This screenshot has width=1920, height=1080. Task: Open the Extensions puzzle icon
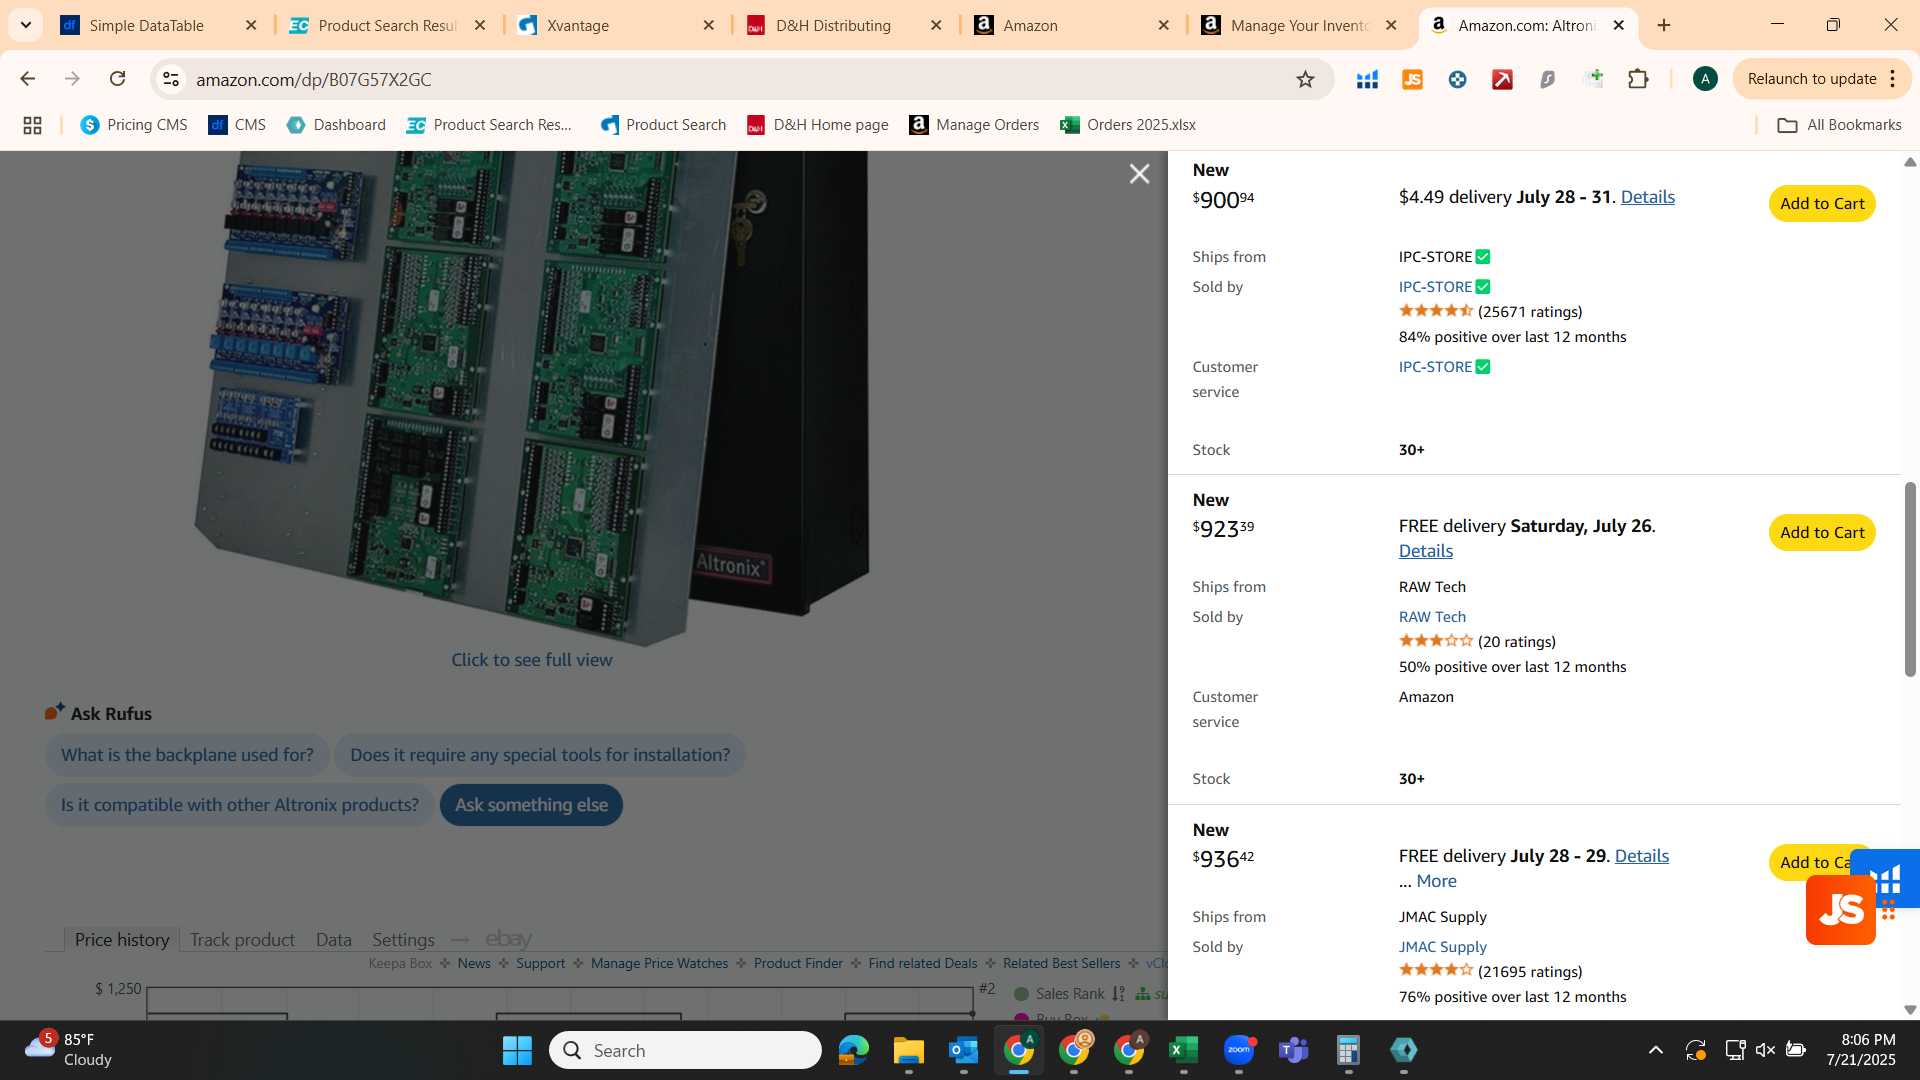(x=1638, y=79)
